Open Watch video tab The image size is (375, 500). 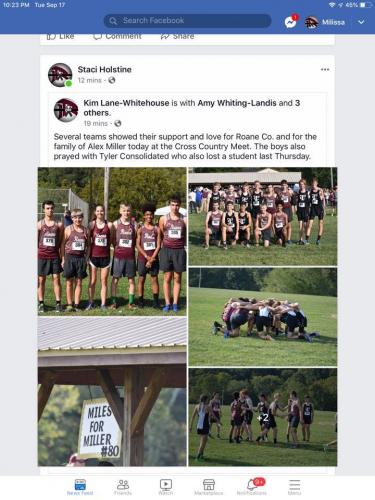[166, 487]
